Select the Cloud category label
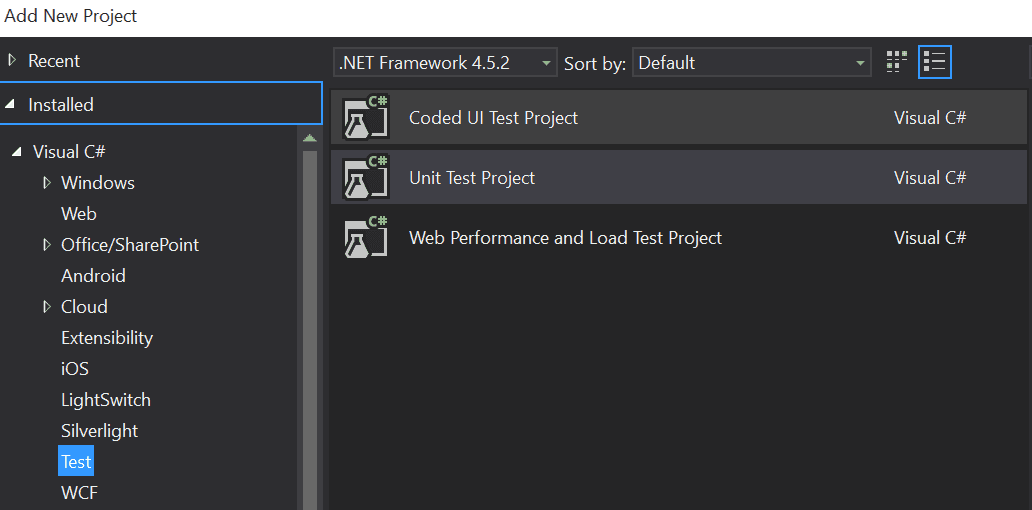 pos(84,307)
